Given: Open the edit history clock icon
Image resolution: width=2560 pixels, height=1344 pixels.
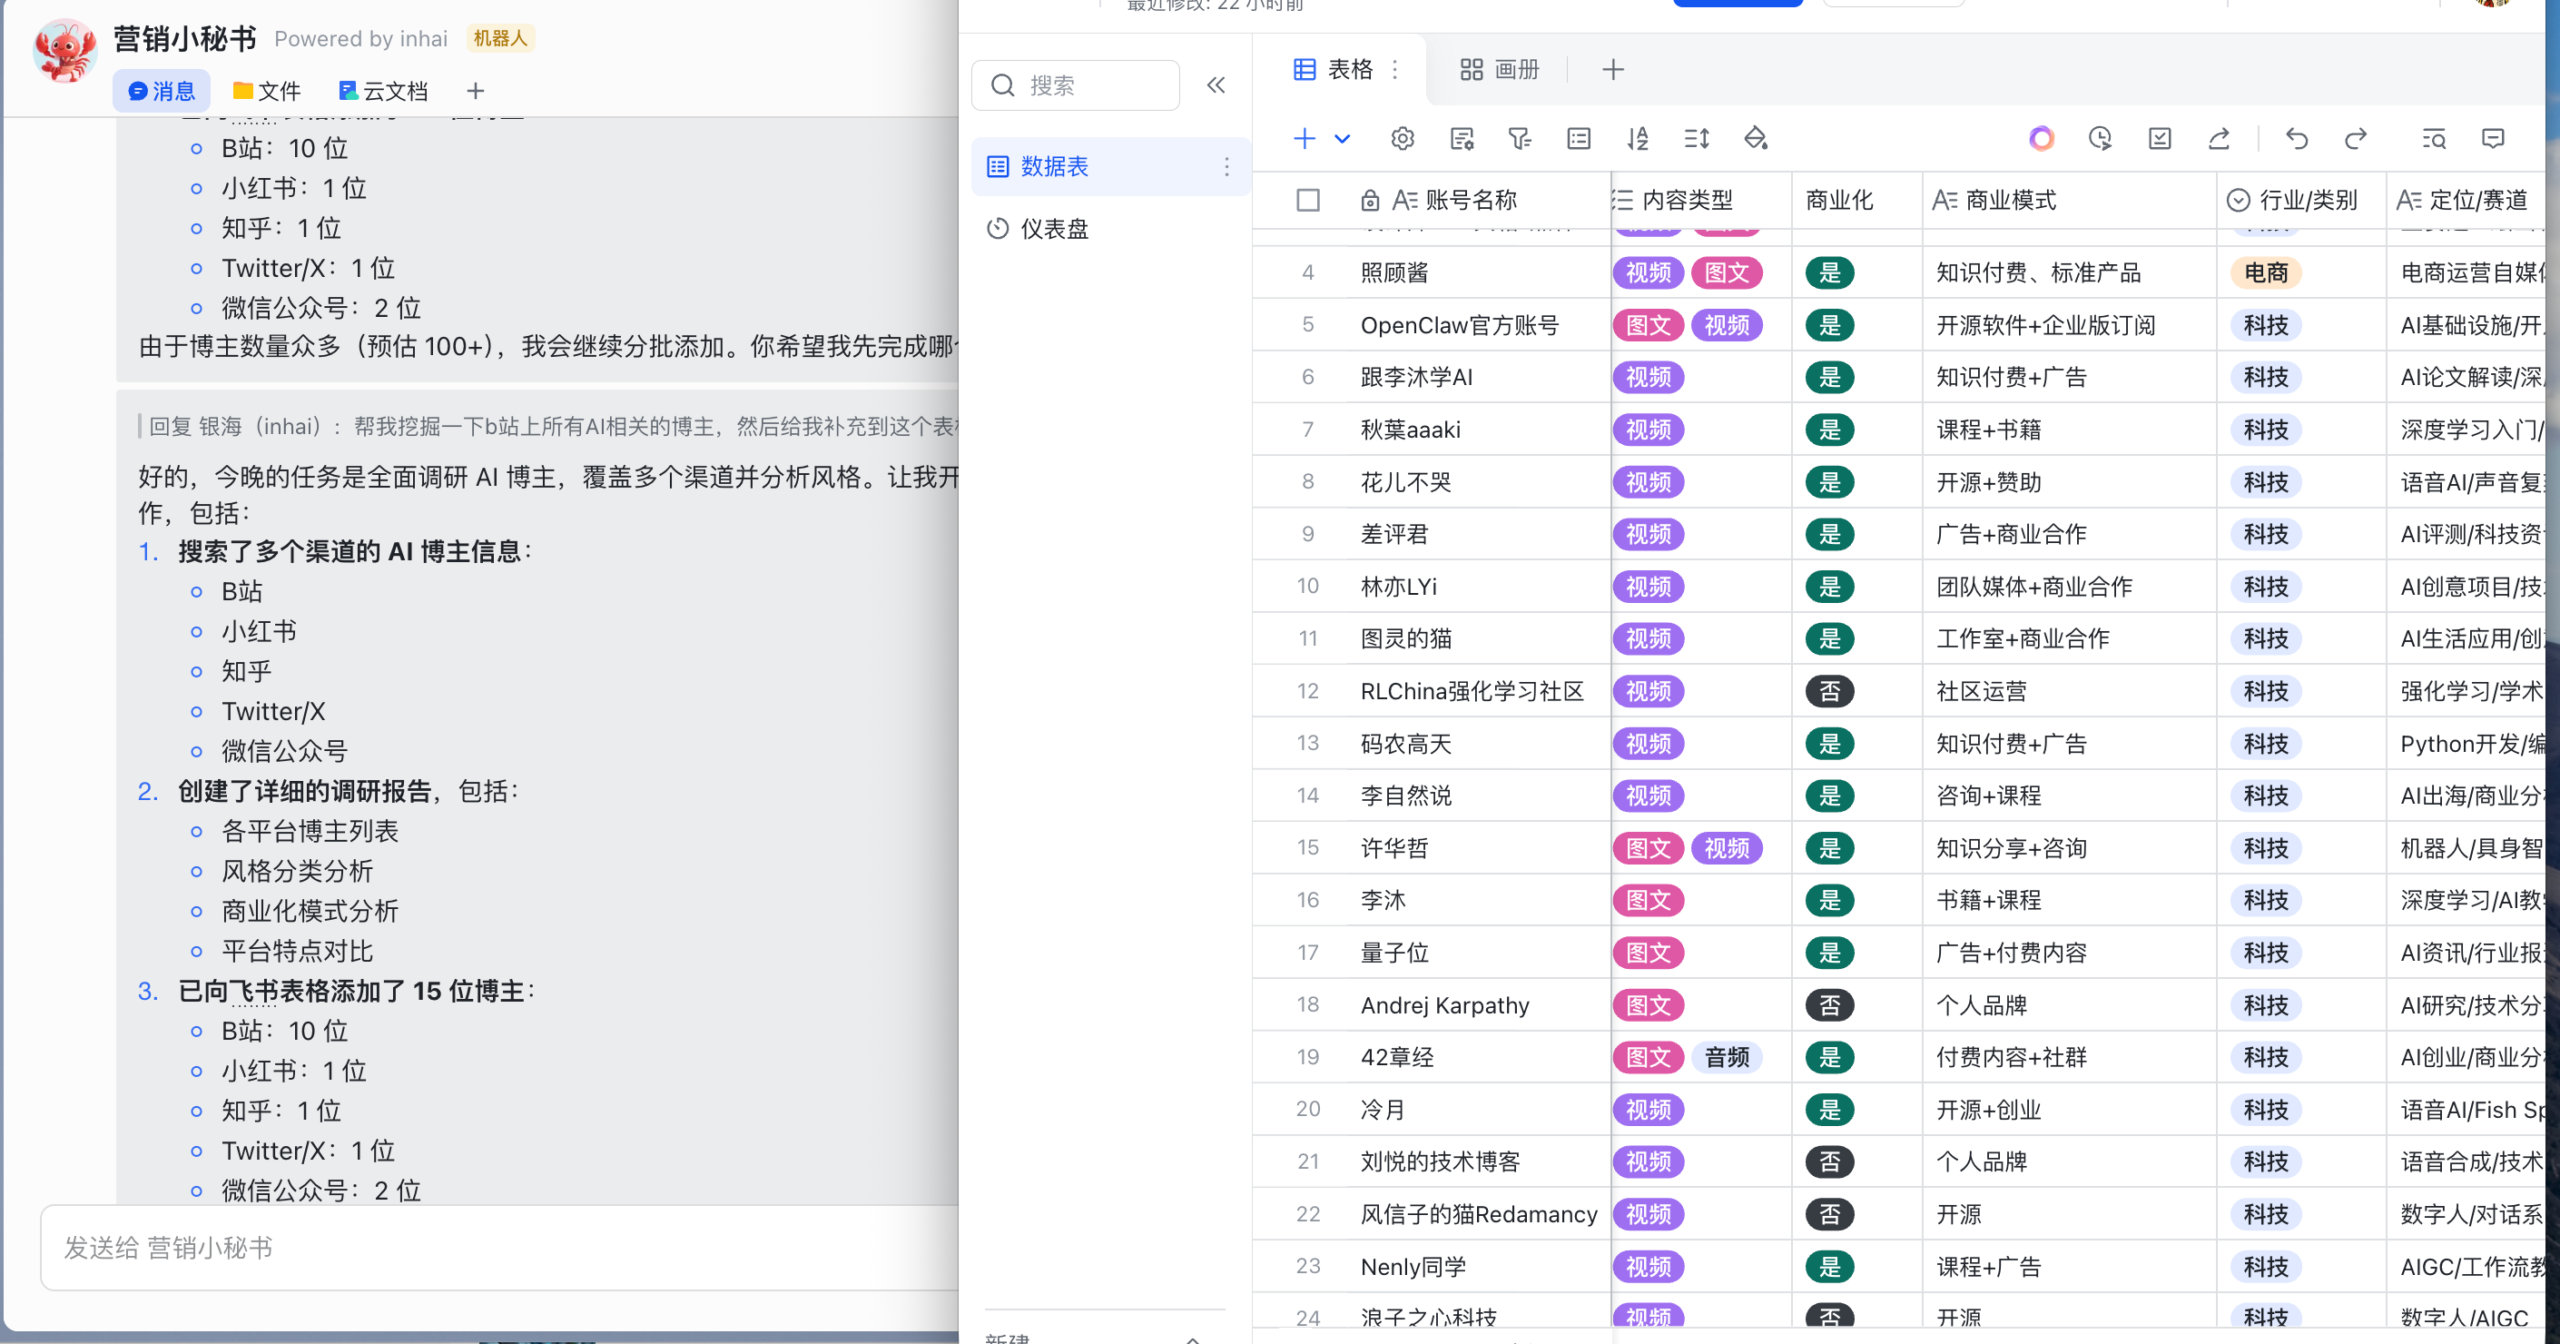Looking at the screenshot, I should 2100,139.
